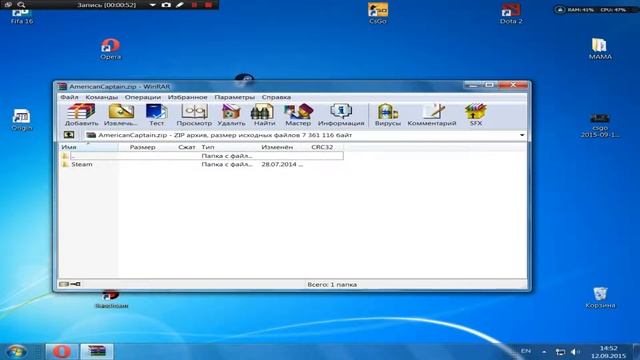Click the Opera taskbar button

(61, 351)
